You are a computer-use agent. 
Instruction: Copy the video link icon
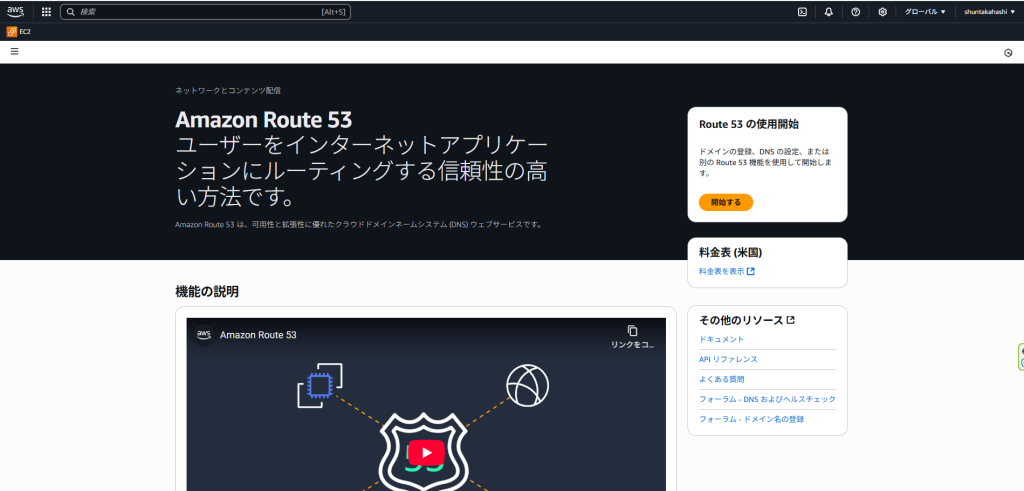[x=632, y=330]
